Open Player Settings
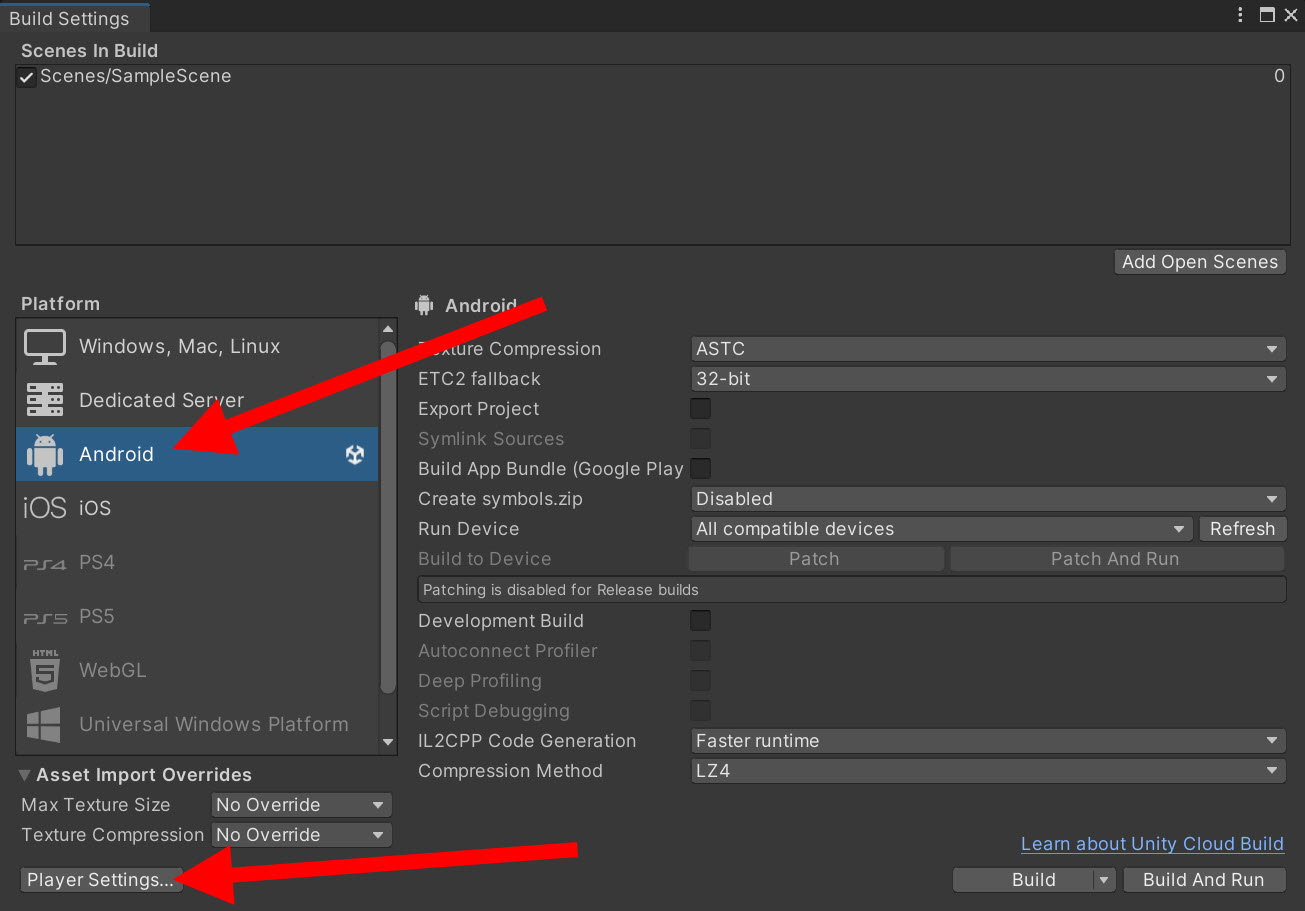 point(101,880)
